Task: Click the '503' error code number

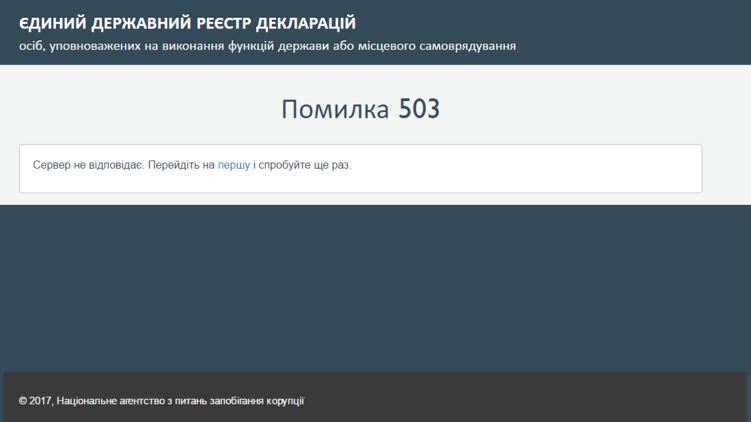Action: pyautogui.click(x=419, y=109)
